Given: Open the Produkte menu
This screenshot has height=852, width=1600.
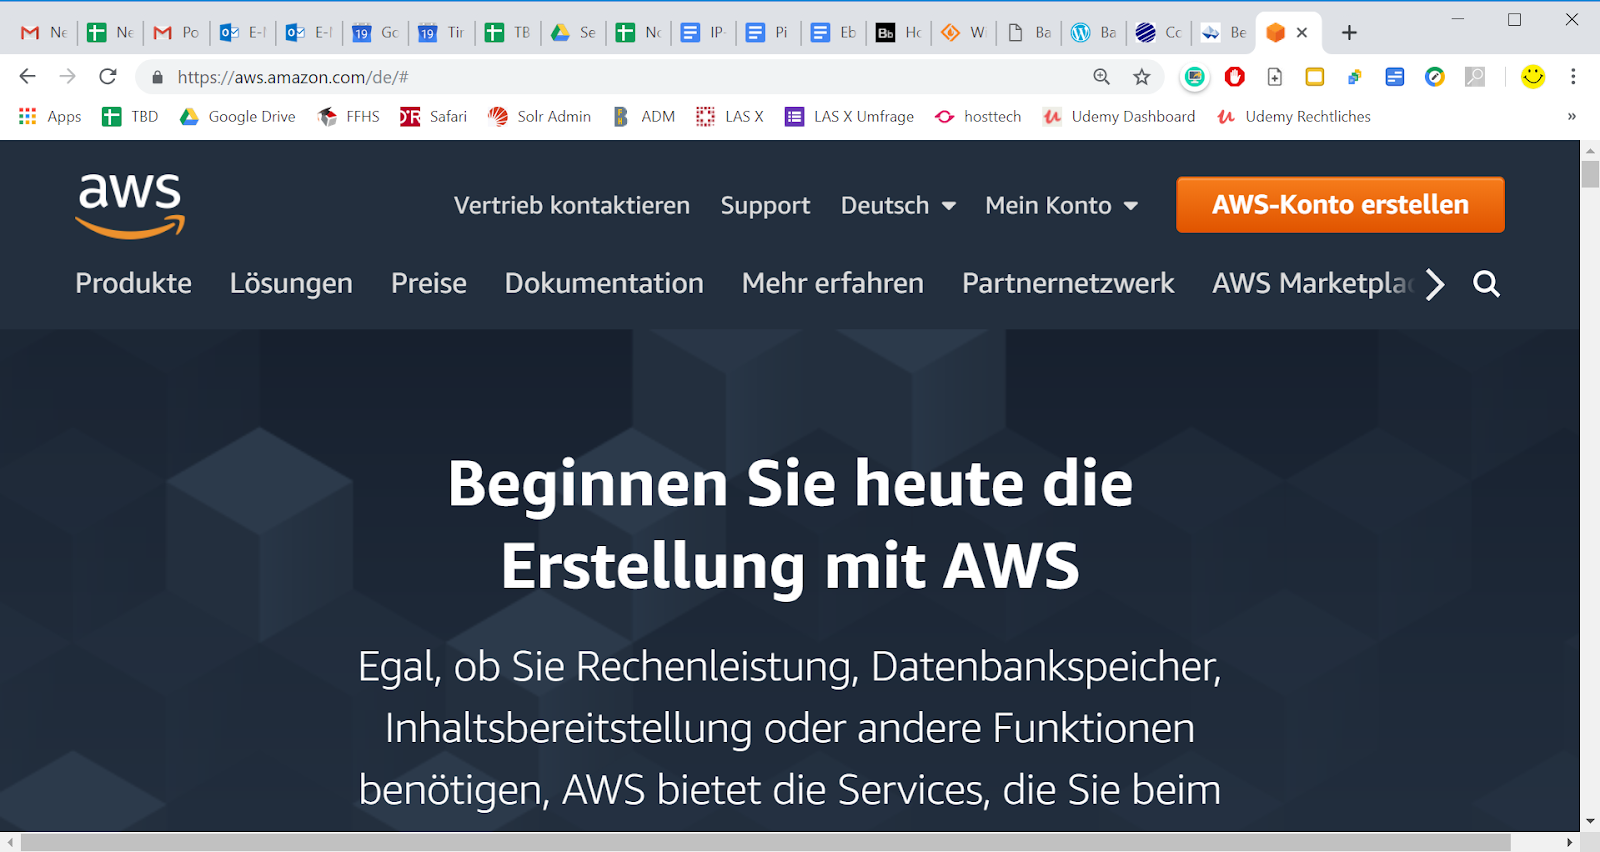Looking at the screenshot, I should pyautogui.click(x=133, y=283).
